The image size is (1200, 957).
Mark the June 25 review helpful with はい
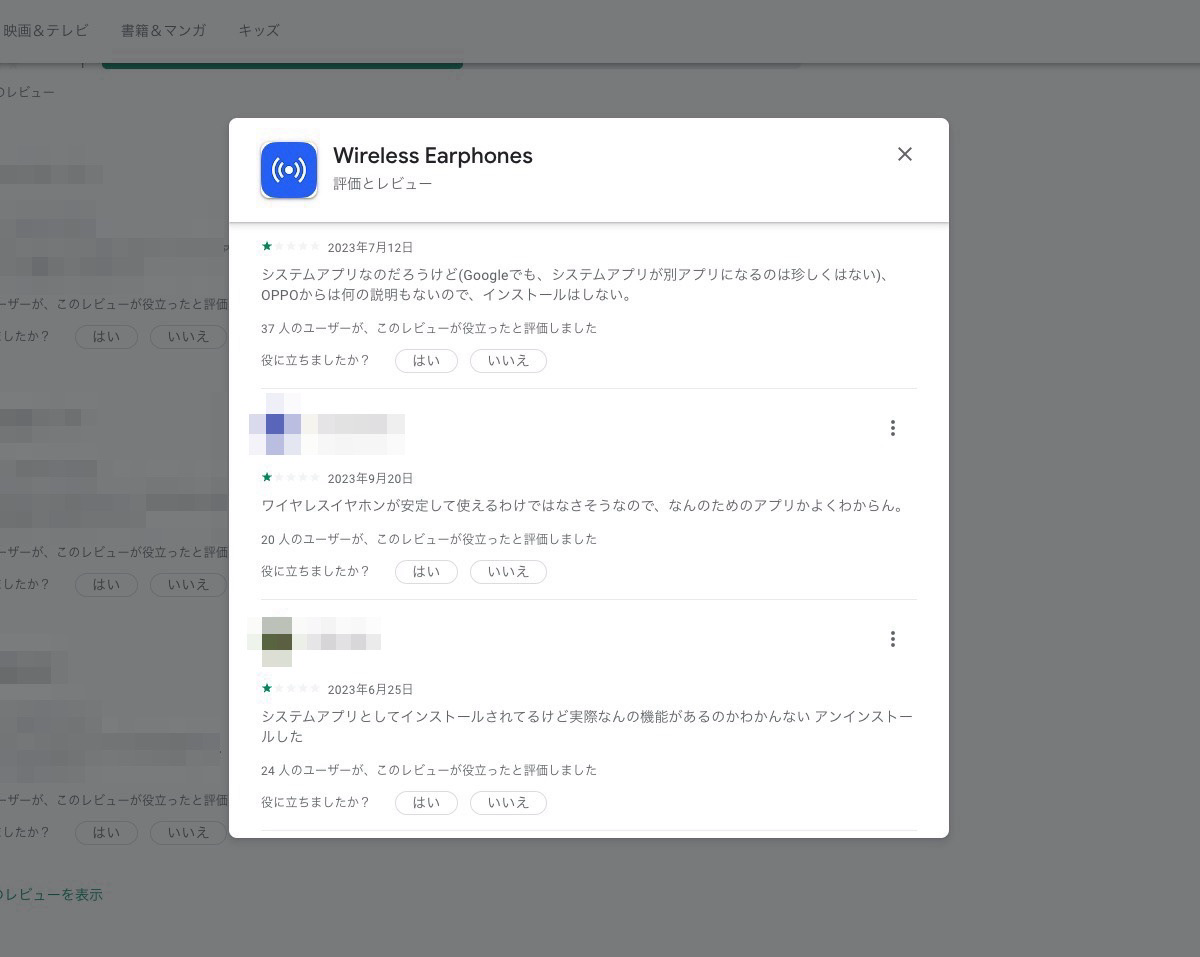point(426,802)
